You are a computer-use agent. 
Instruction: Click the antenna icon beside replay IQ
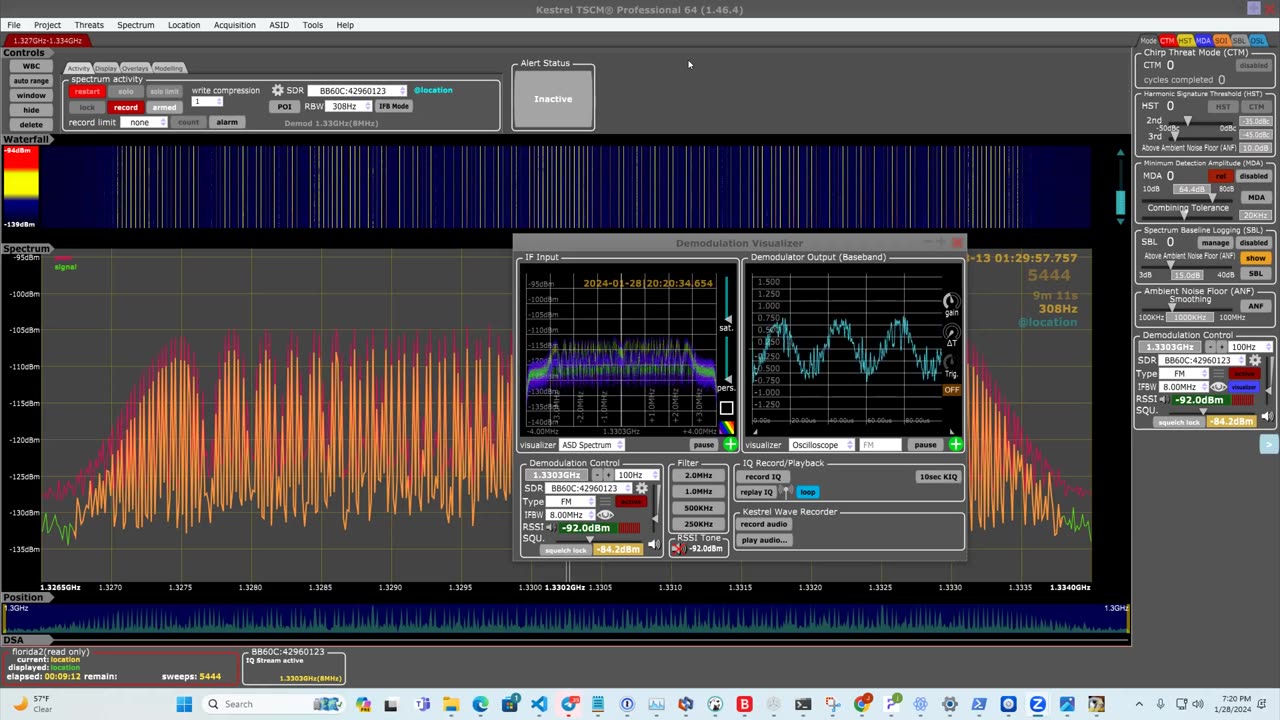click(x=786, y=492)
